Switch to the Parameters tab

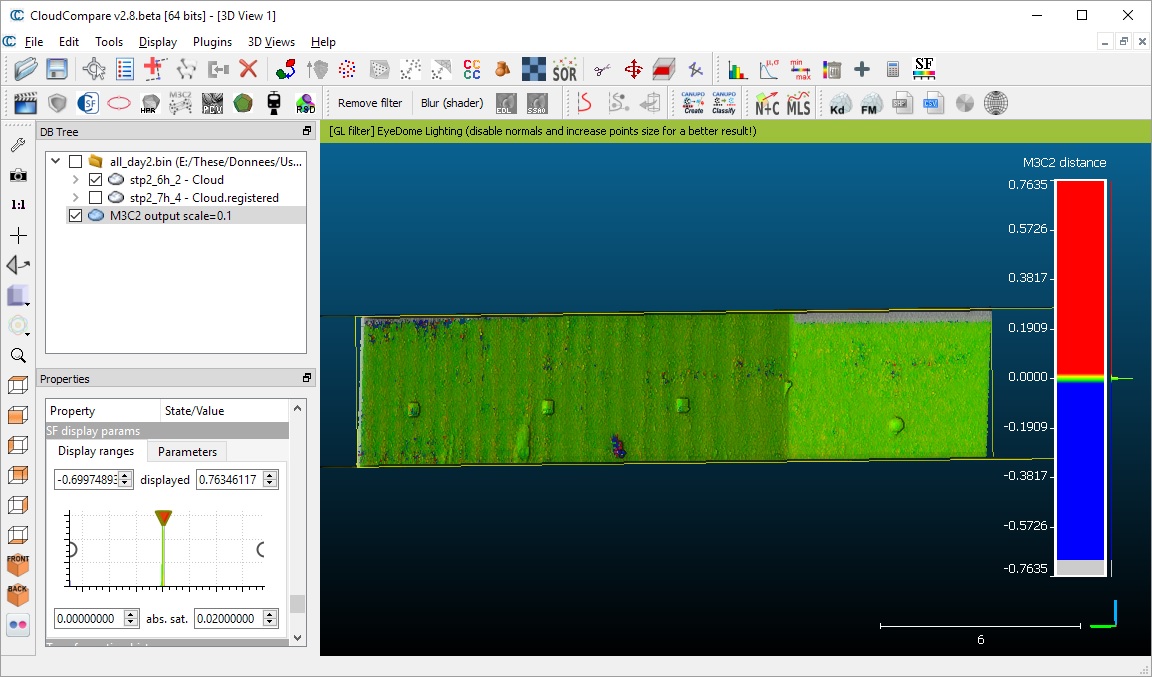tap(187, 452)
